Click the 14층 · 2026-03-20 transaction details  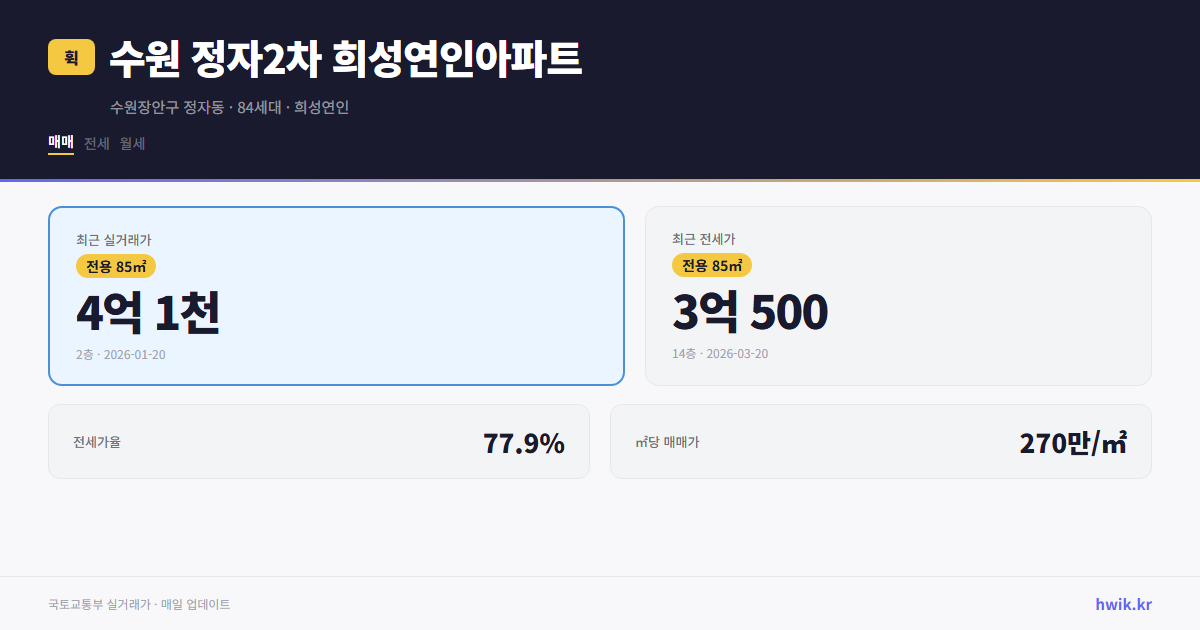click(x=722, y=354)
